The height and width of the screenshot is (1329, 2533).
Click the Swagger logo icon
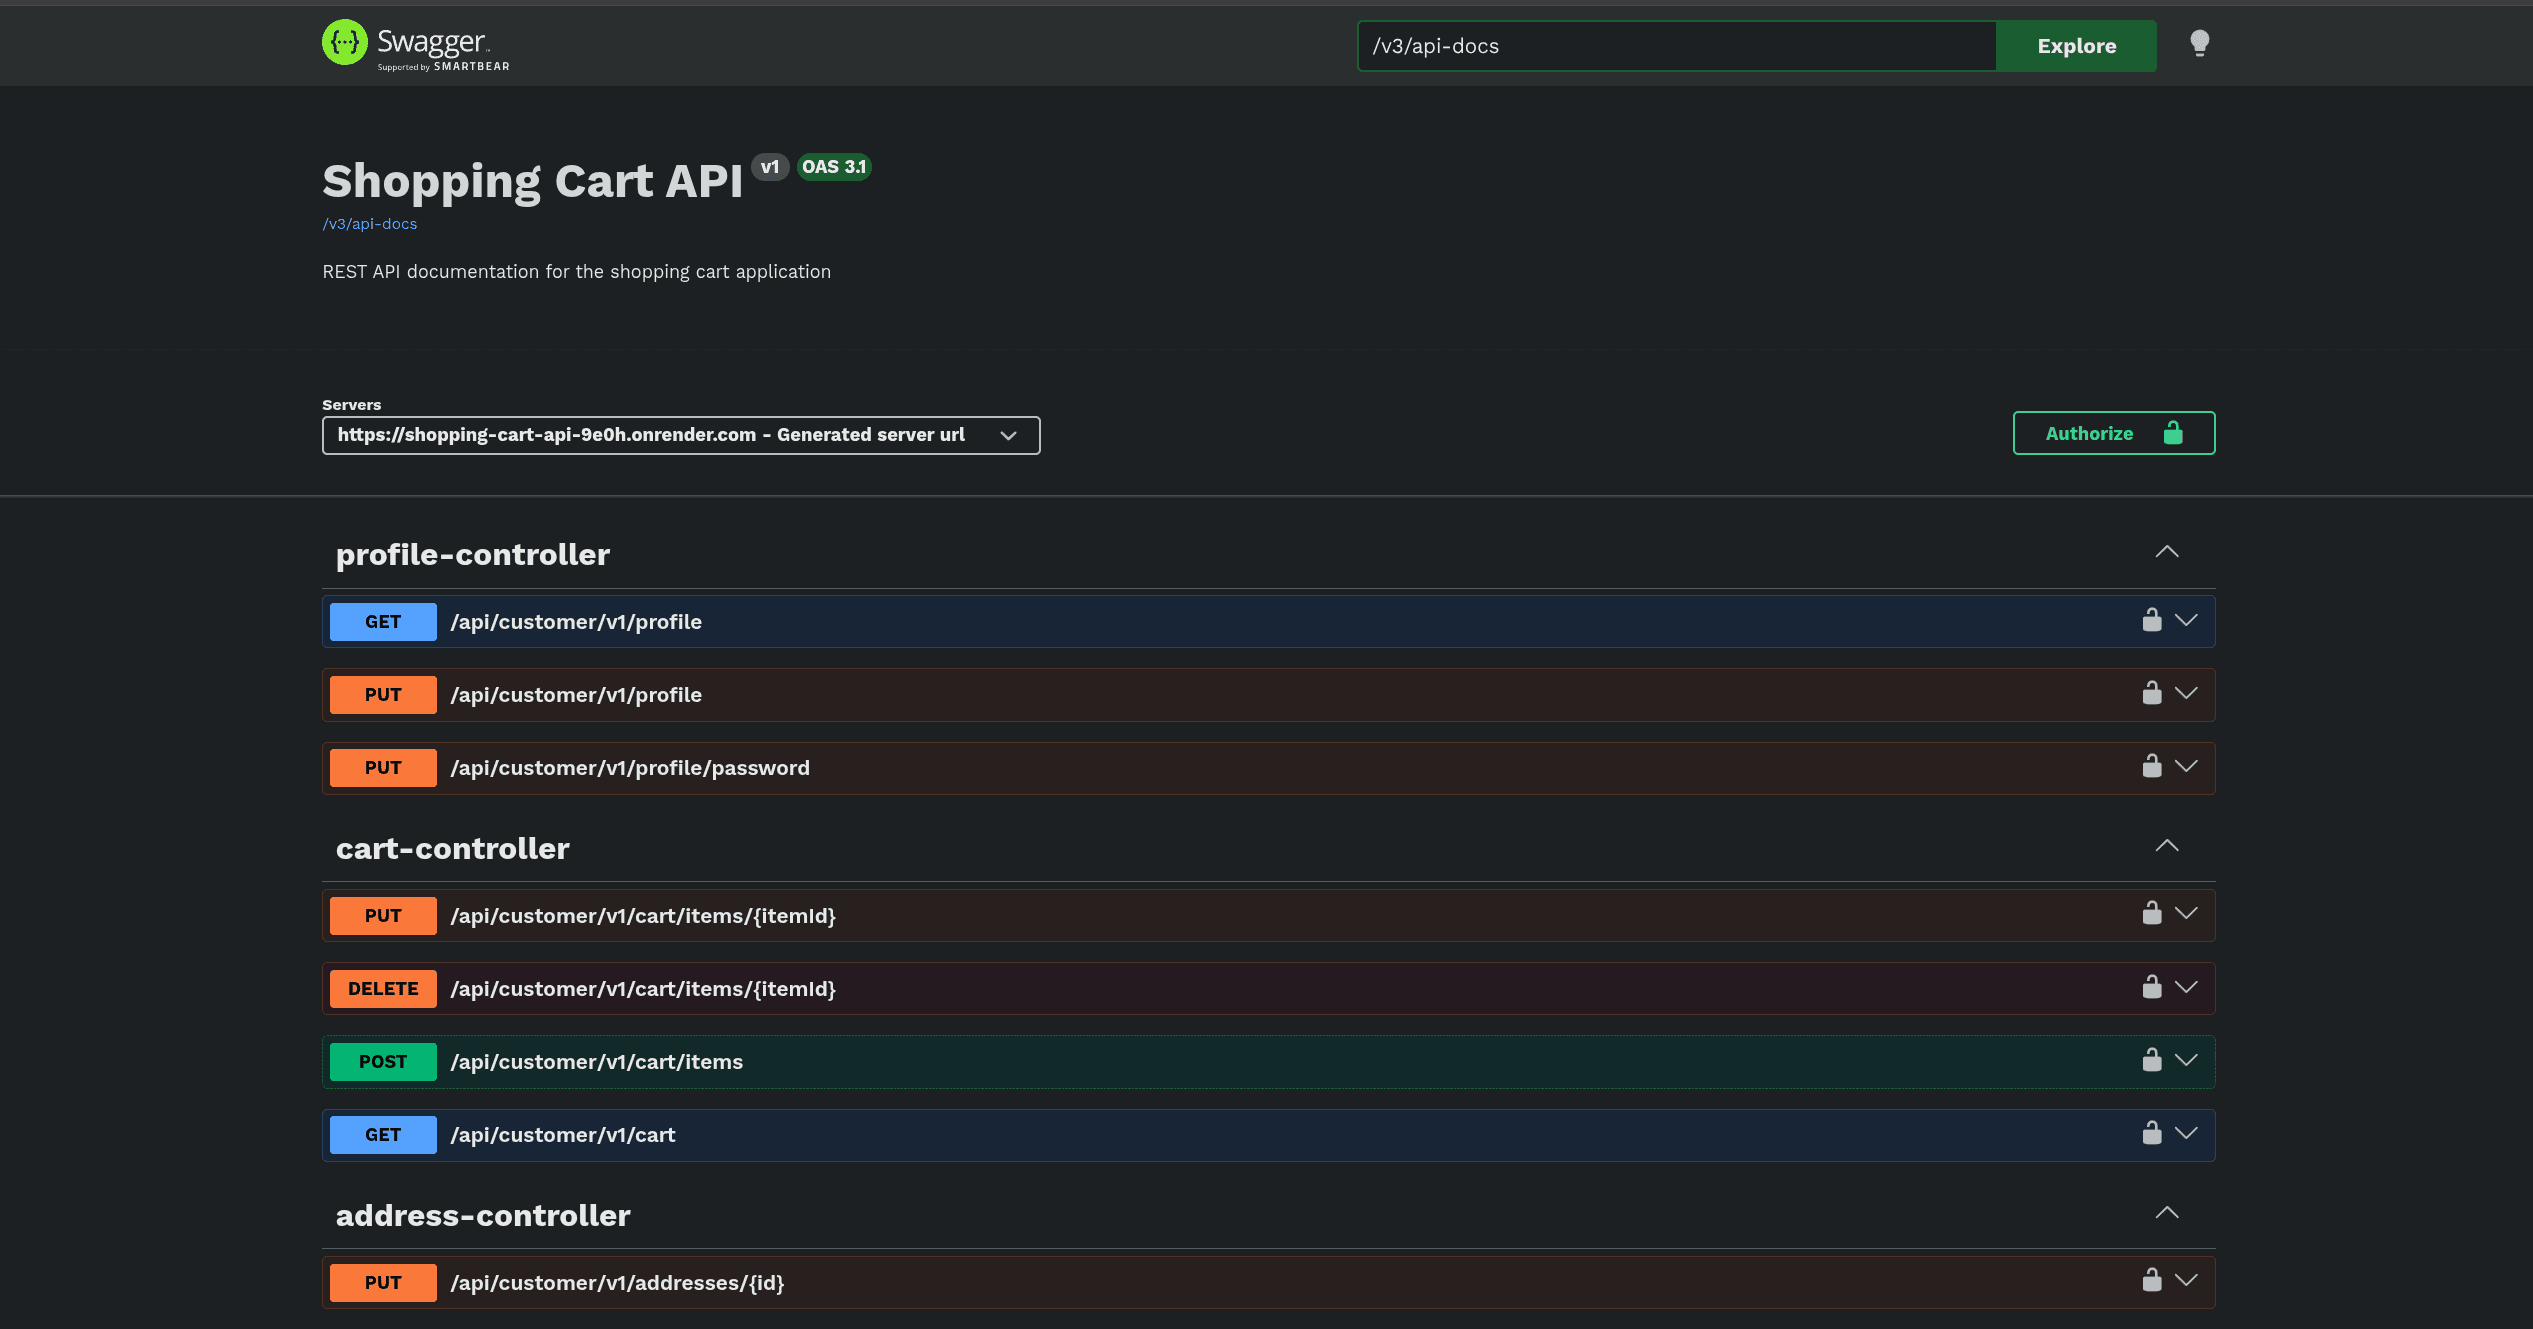[344, 43]
